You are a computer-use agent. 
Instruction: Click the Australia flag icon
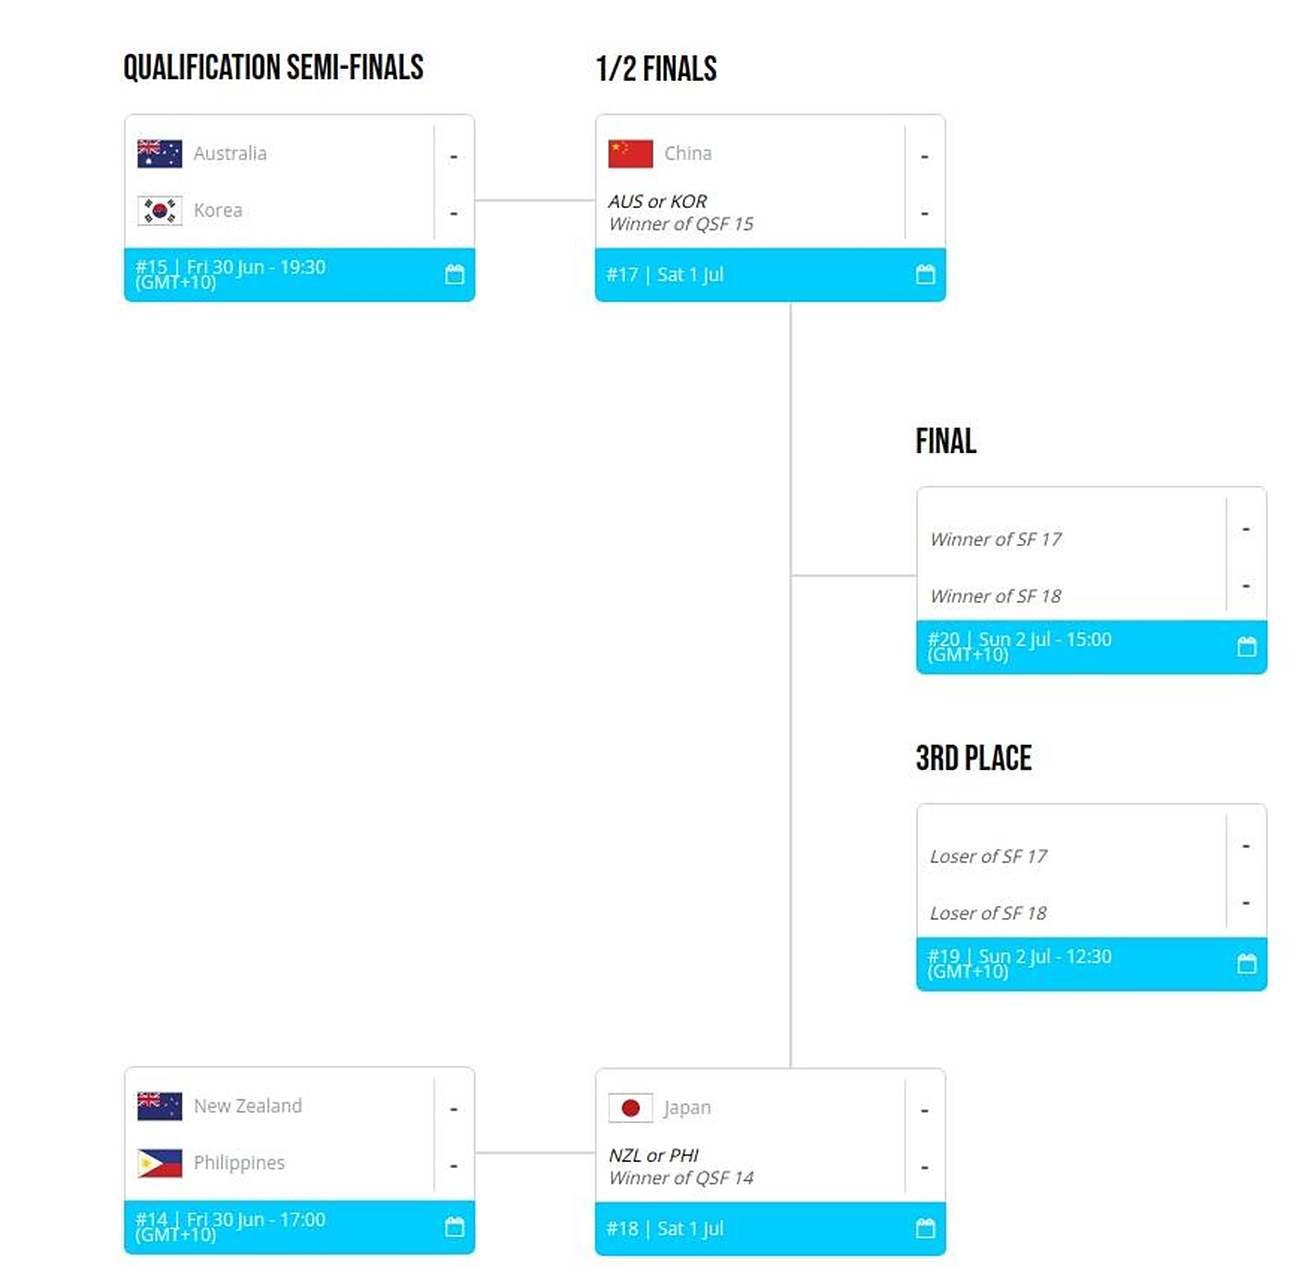pos(160,153)
